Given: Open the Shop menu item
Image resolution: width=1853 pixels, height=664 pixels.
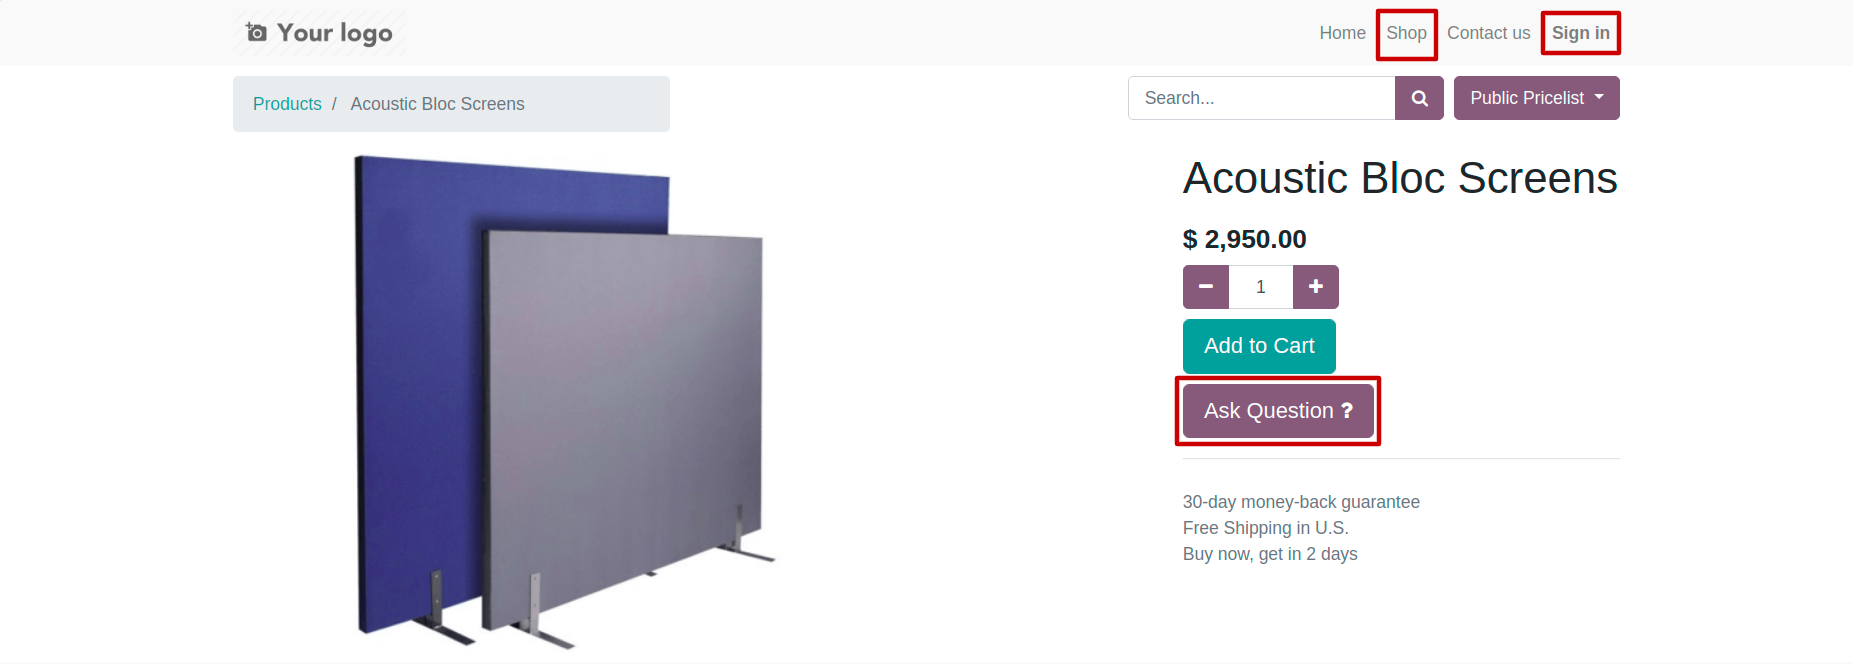Looking at the screenshot, I should click(1406, 33).
